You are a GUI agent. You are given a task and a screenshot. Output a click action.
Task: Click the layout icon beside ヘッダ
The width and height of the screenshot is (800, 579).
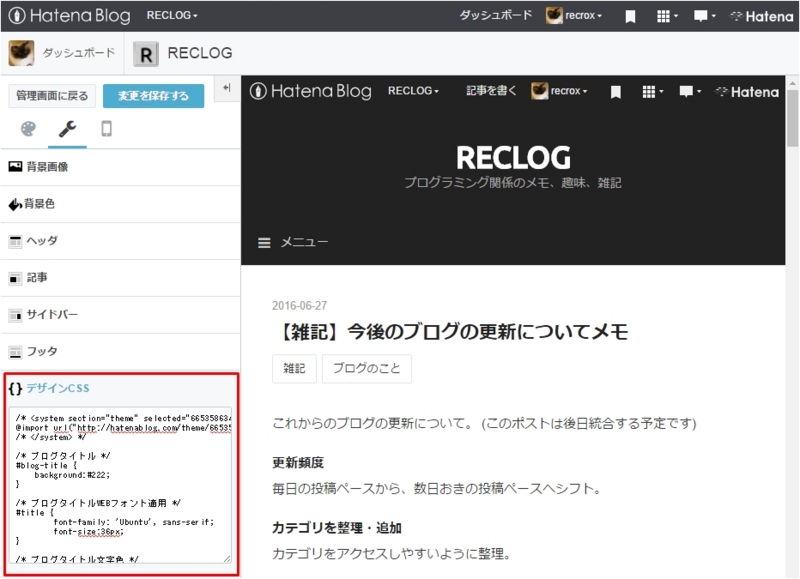(x=15, y=241)
